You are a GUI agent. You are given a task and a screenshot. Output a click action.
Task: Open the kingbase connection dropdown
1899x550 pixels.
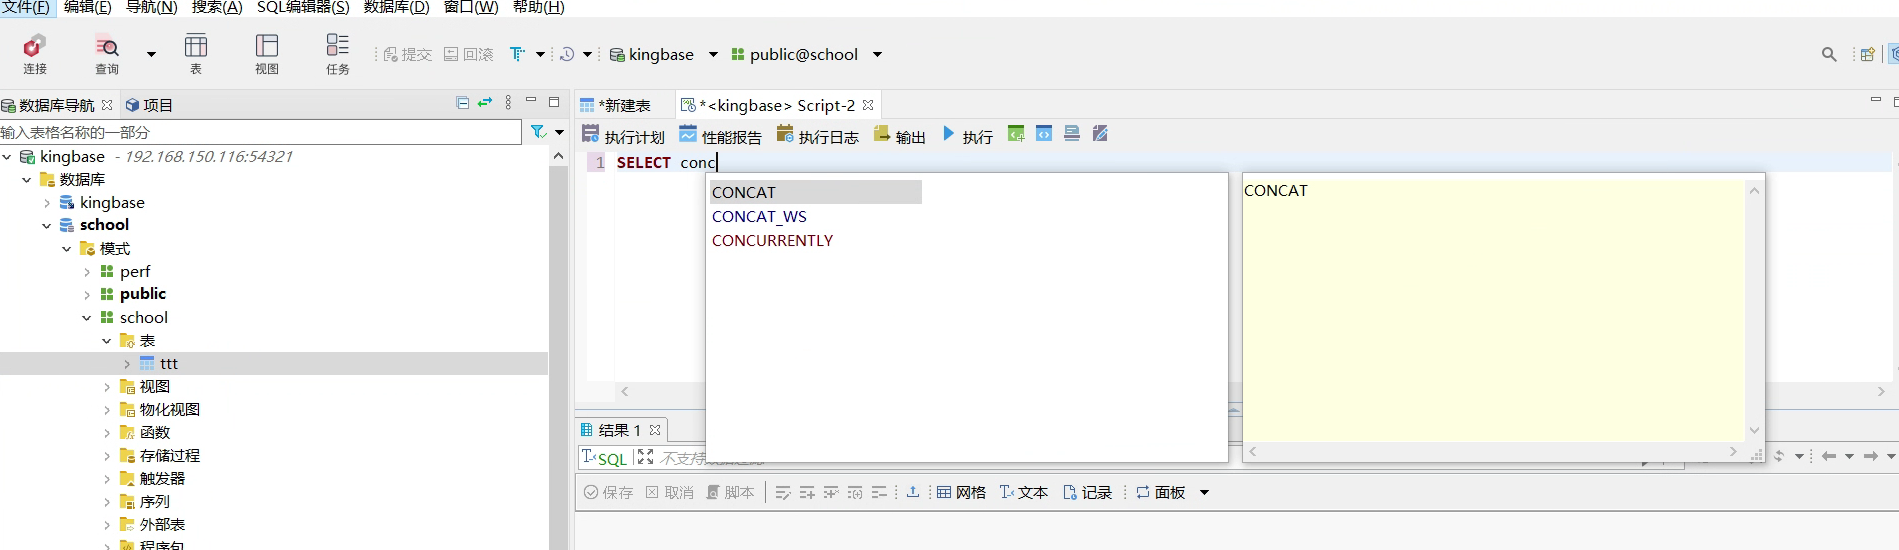713,55
